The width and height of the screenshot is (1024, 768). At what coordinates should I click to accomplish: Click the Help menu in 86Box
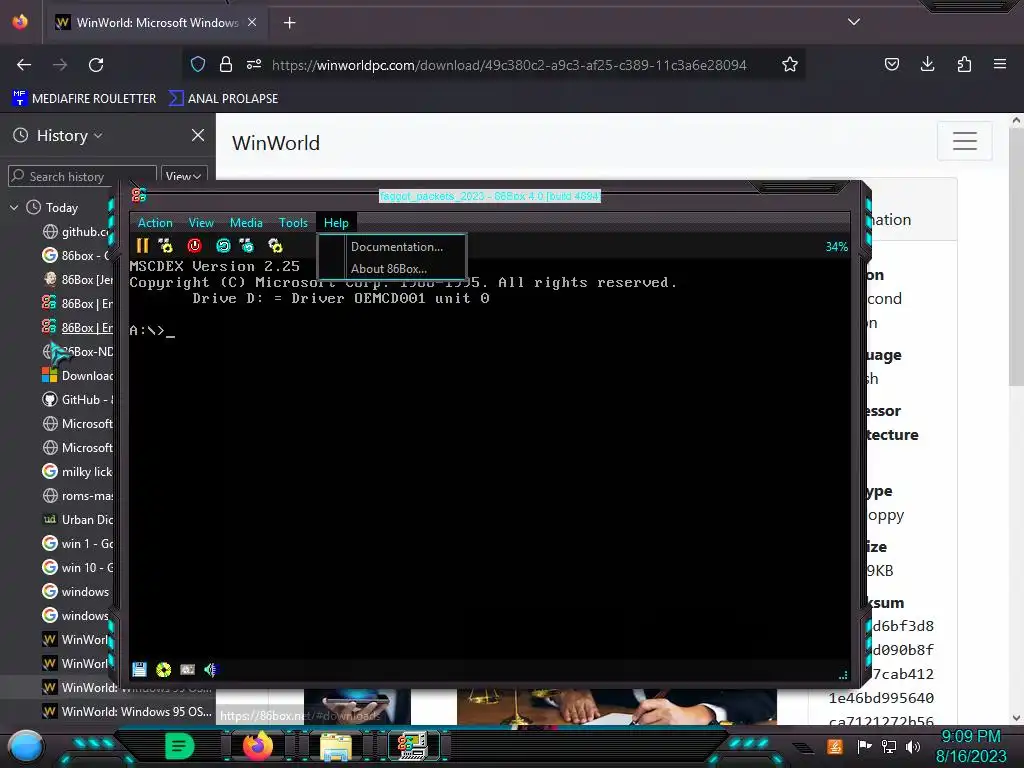pyautogui.click(x=336, y=223)
